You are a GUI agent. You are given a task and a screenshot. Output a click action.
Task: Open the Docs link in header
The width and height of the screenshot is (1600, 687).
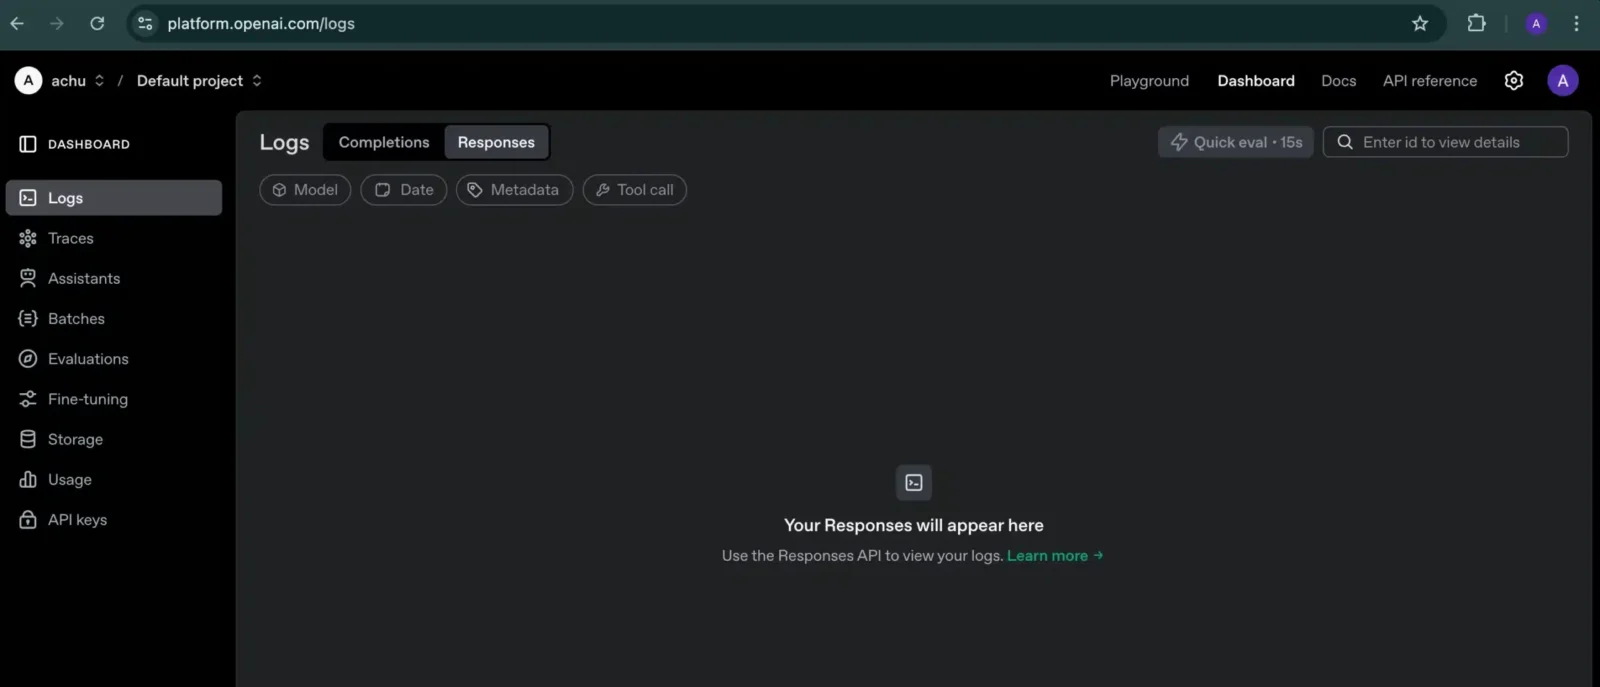pyautogui.click(x=1339, y=80)
